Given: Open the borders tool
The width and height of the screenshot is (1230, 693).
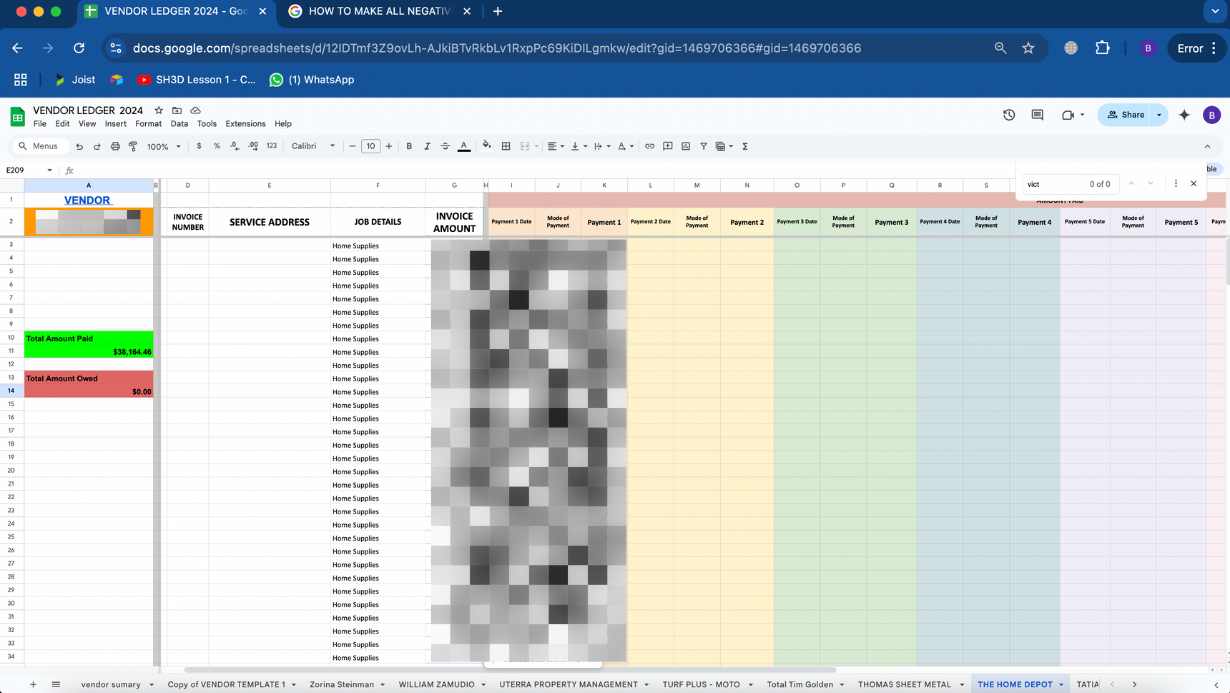Looking at the screenshot, I should coord(506,146).
